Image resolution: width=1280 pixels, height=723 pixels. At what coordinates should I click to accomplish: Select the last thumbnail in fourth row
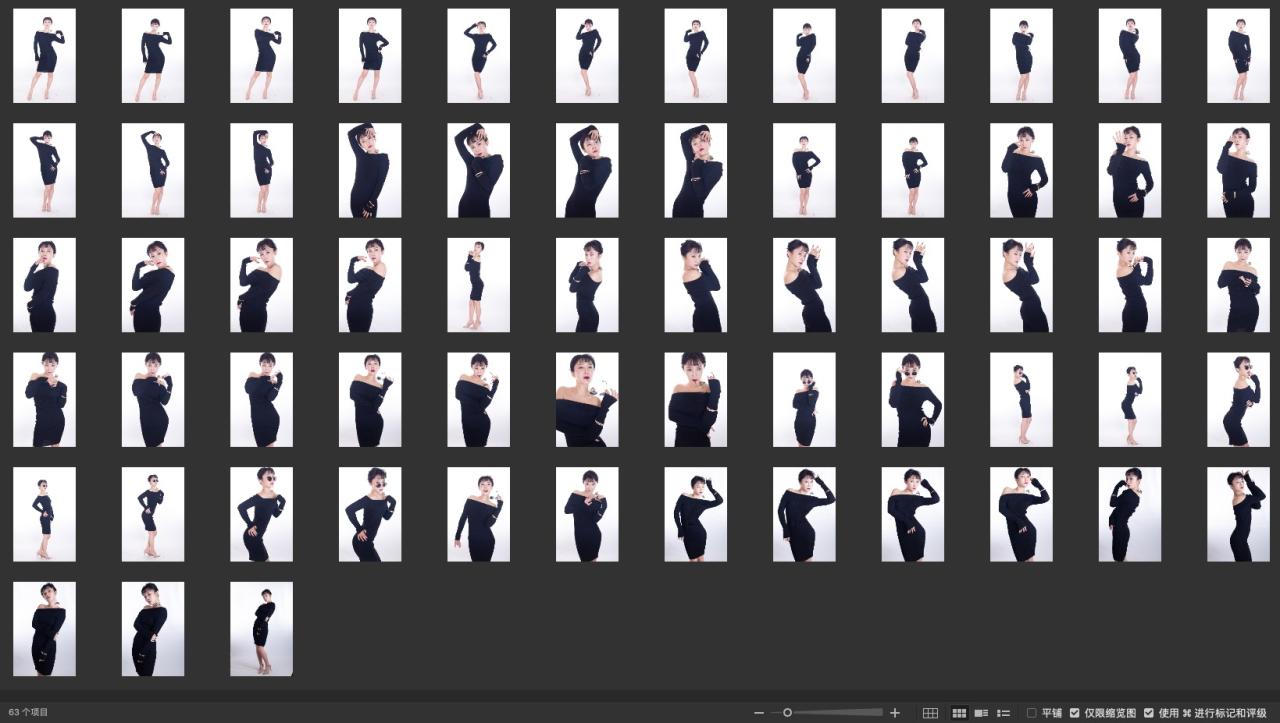[1238, 400]
